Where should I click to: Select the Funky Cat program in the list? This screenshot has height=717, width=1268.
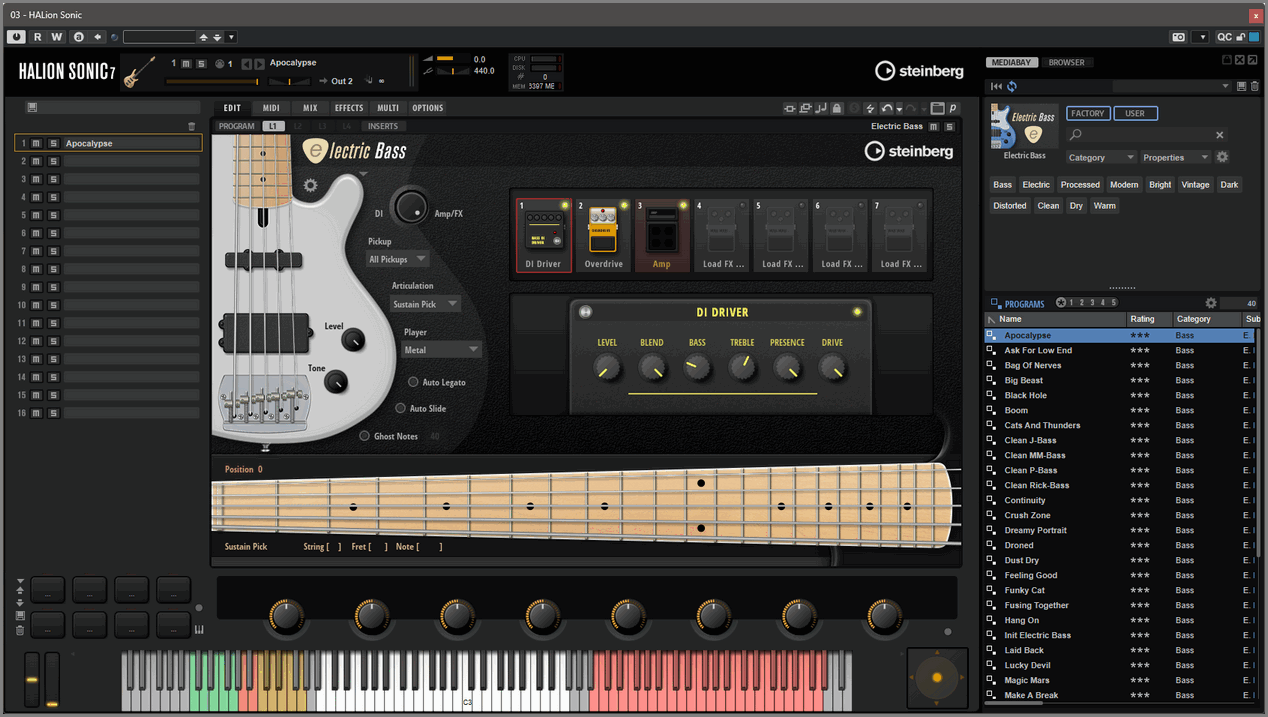1024,590
